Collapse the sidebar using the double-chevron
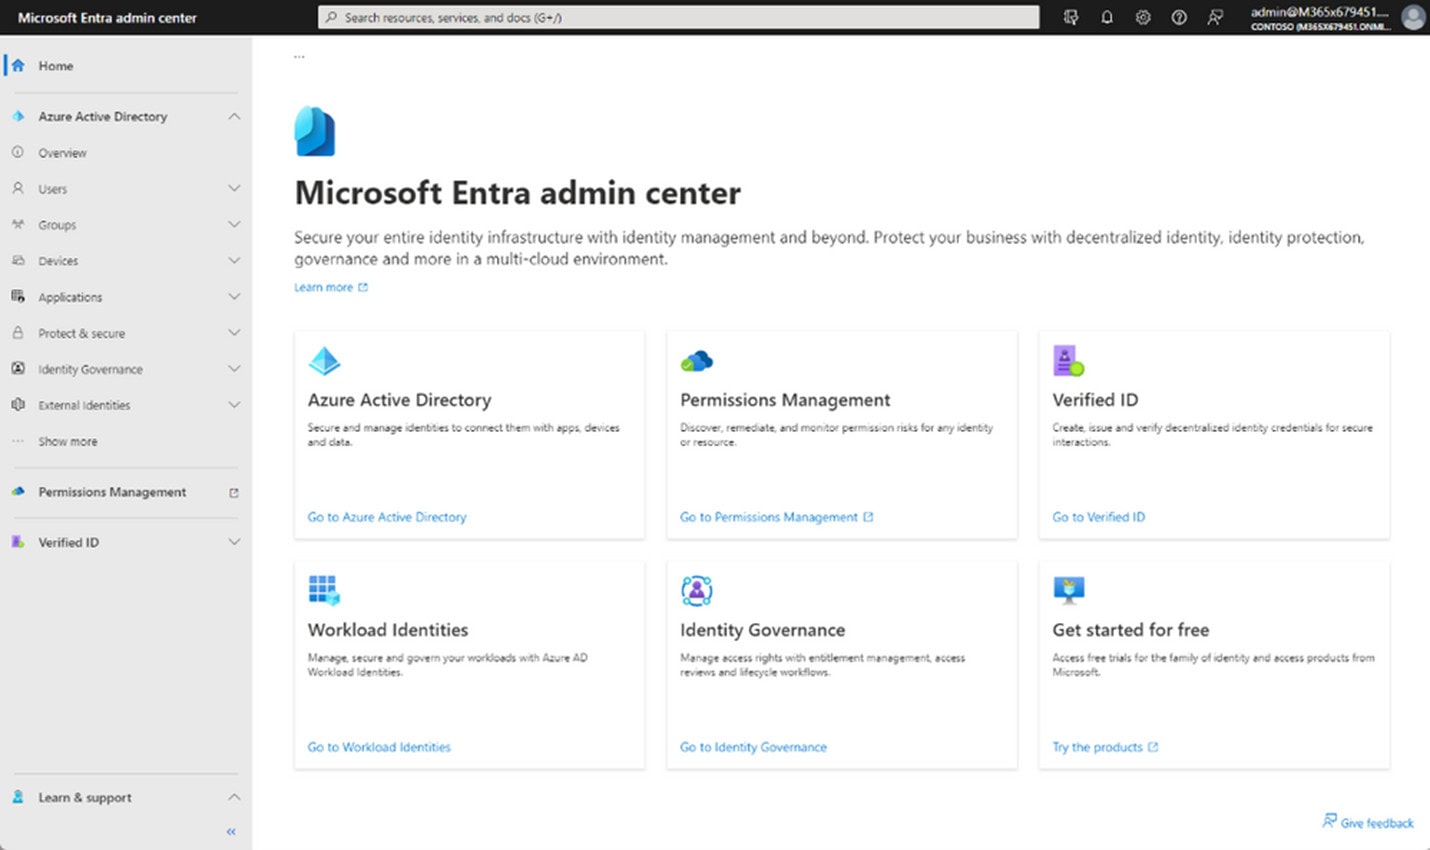 point(230,831)
